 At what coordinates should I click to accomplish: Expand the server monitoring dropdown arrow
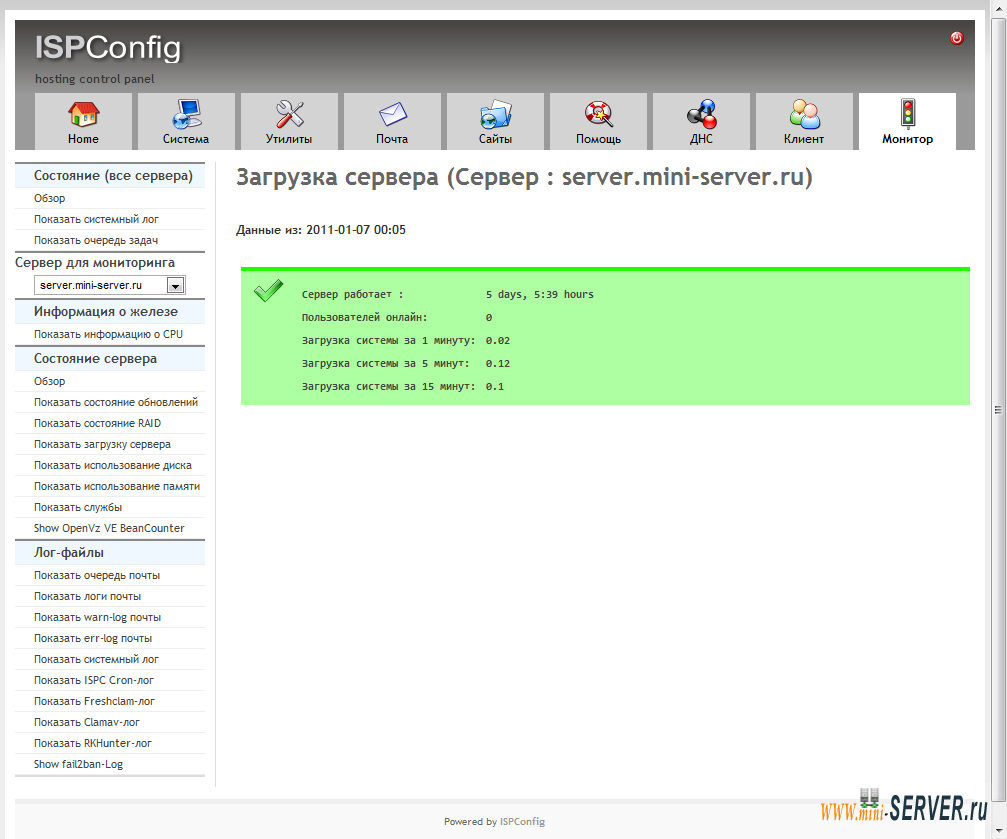point(175,285)
